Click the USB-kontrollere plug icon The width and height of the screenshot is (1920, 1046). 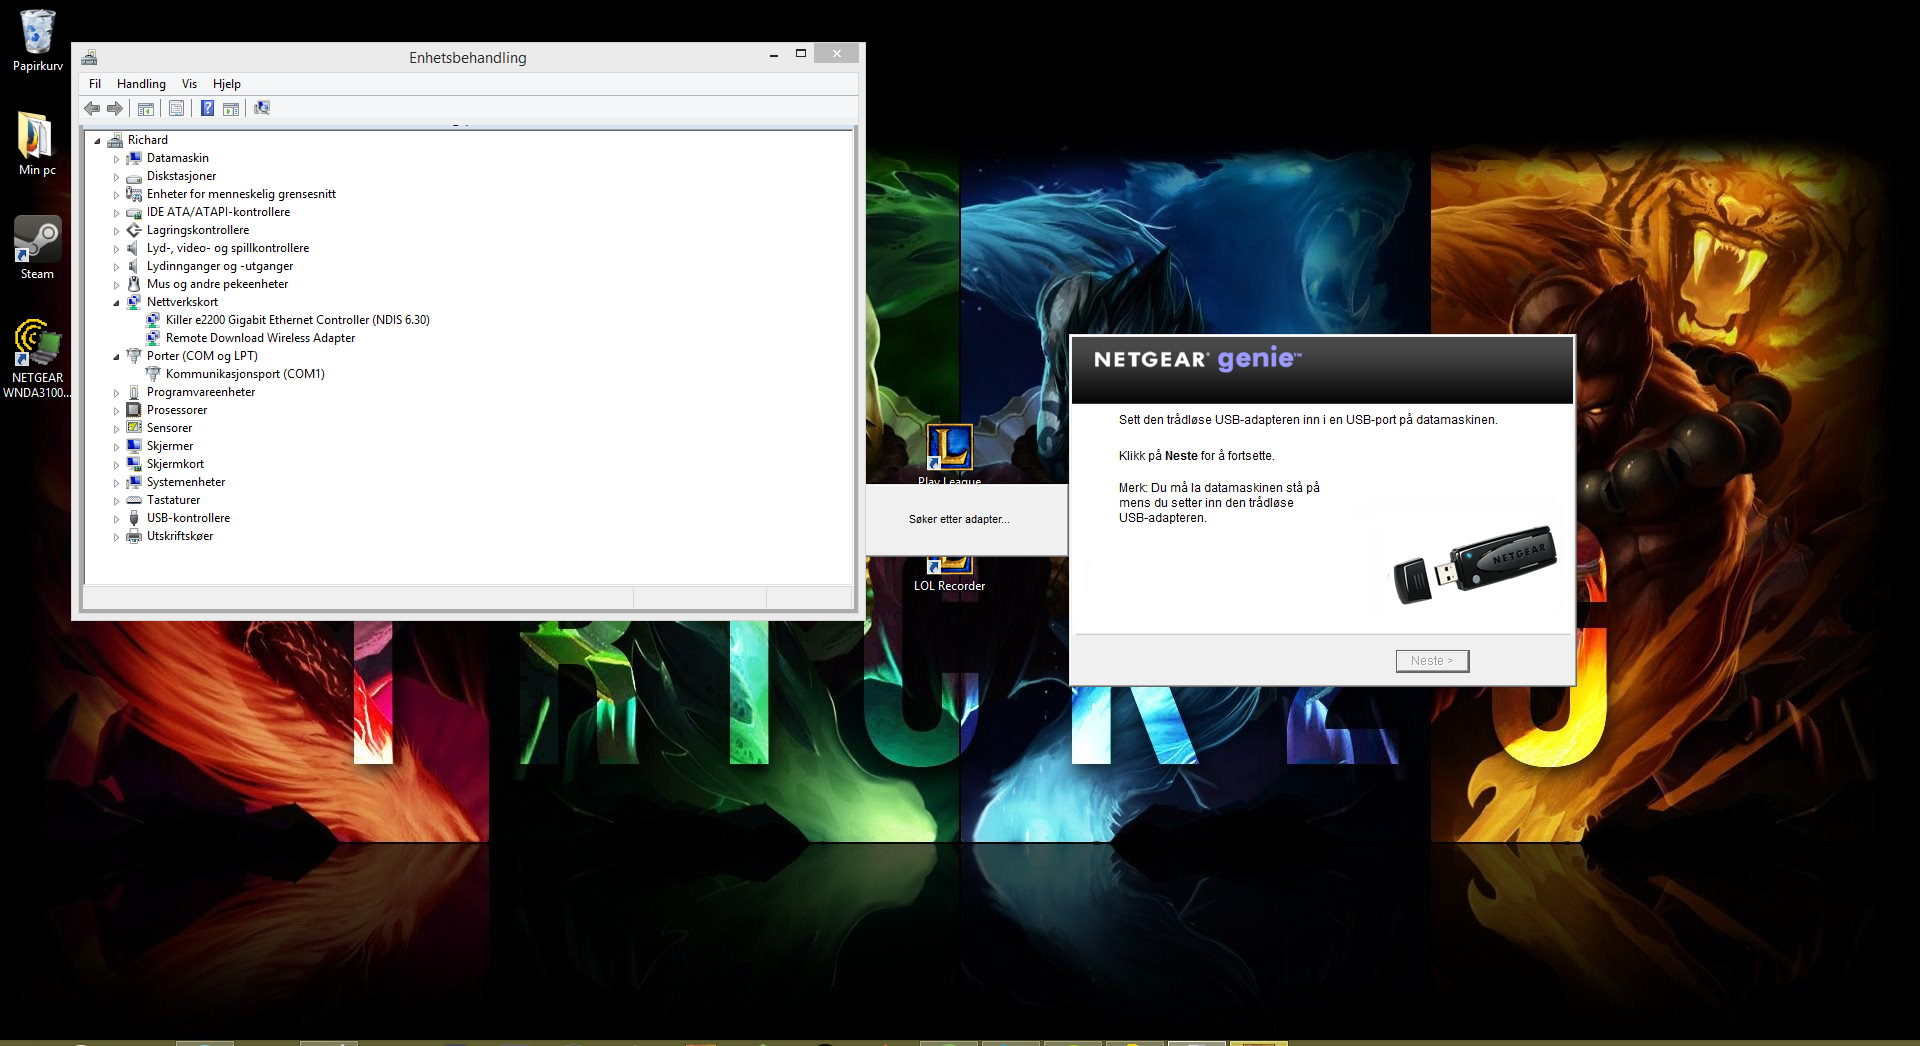(x=134, y=518)
